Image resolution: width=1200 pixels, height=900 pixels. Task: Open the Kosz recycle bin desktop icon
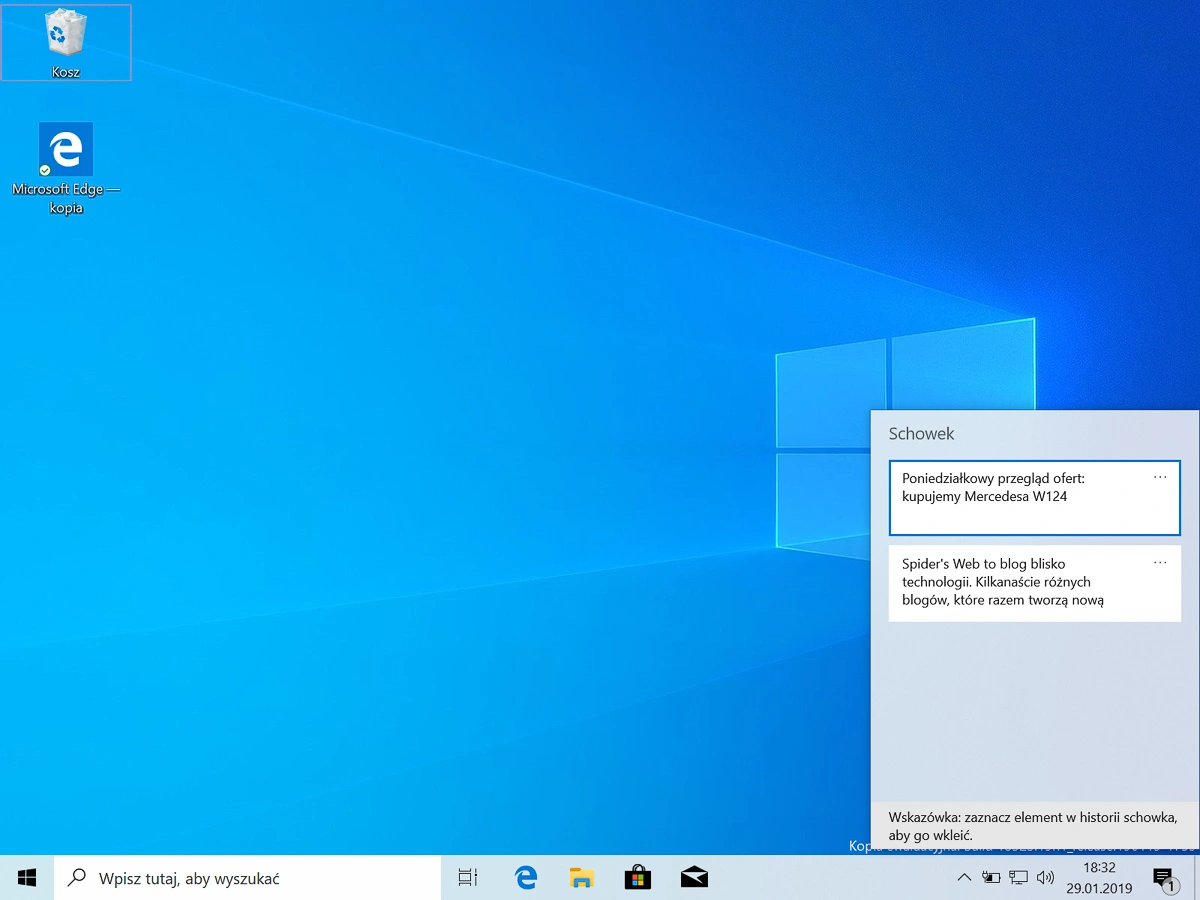pyautogui.click(x=66, y=43)
